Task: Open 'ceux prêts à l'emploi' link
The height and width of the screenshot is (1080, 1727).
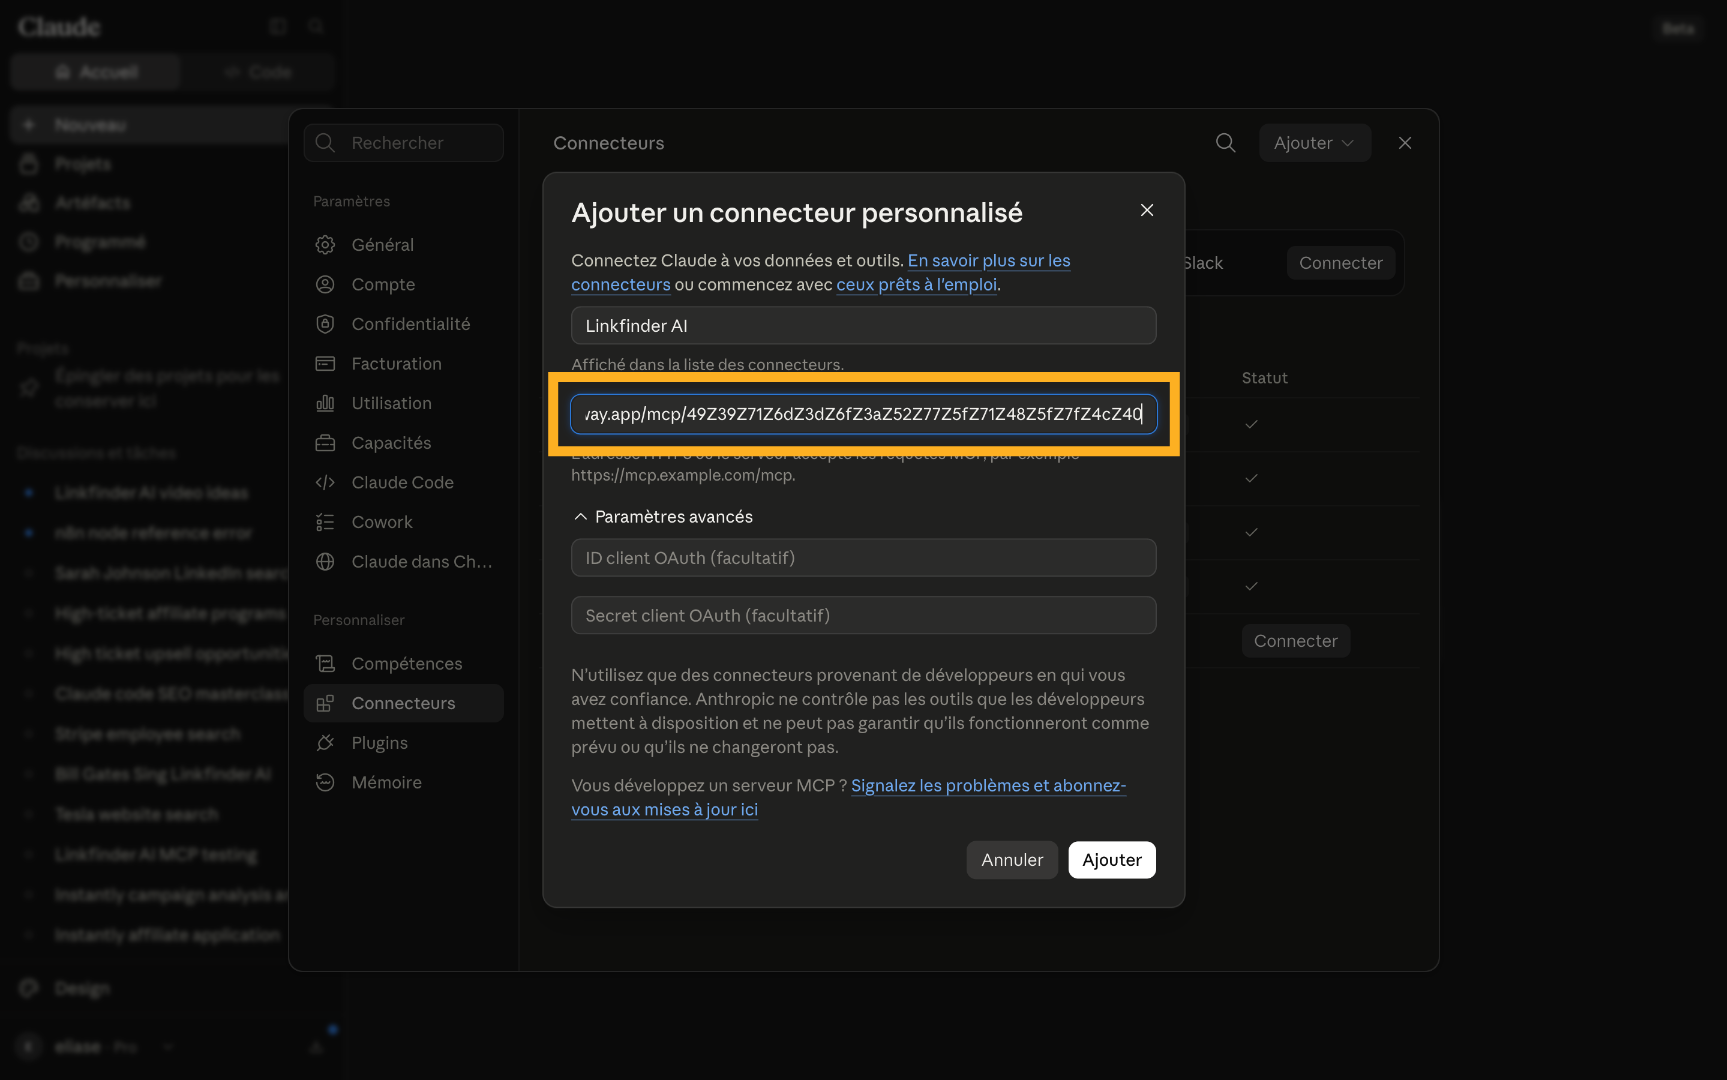Action: click(917, 285)
